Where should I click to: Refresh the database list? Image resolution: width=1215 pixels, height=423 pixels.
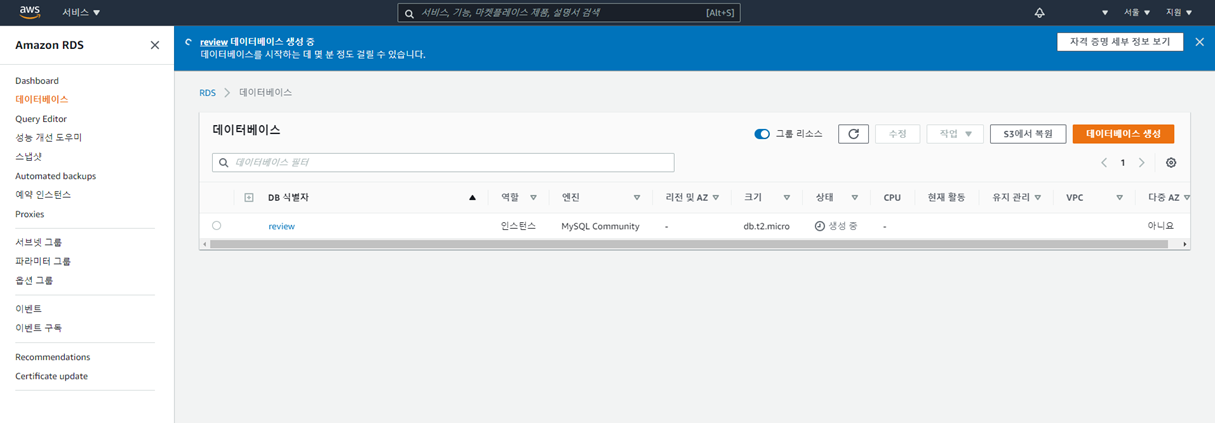(853, 134)
